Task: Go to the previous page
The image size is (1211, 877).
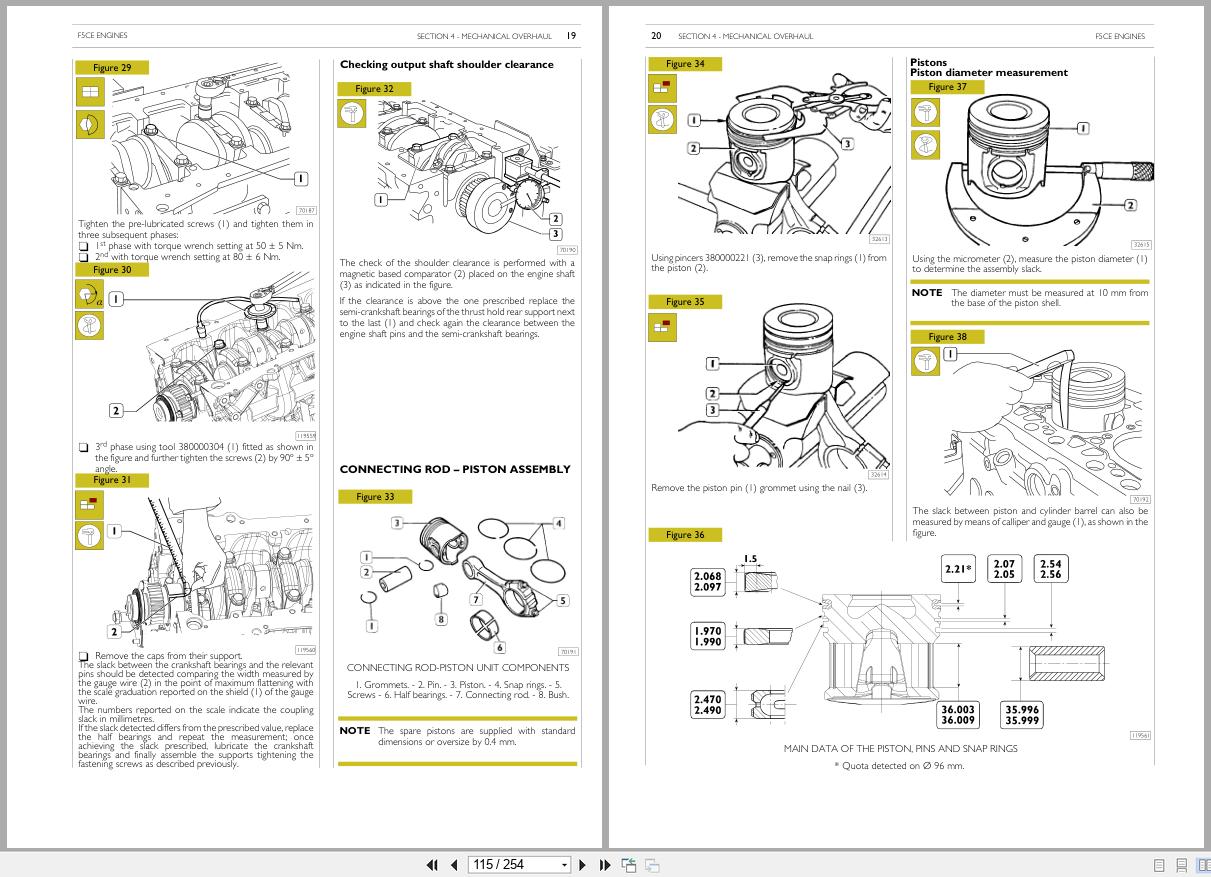Action: 454,865
